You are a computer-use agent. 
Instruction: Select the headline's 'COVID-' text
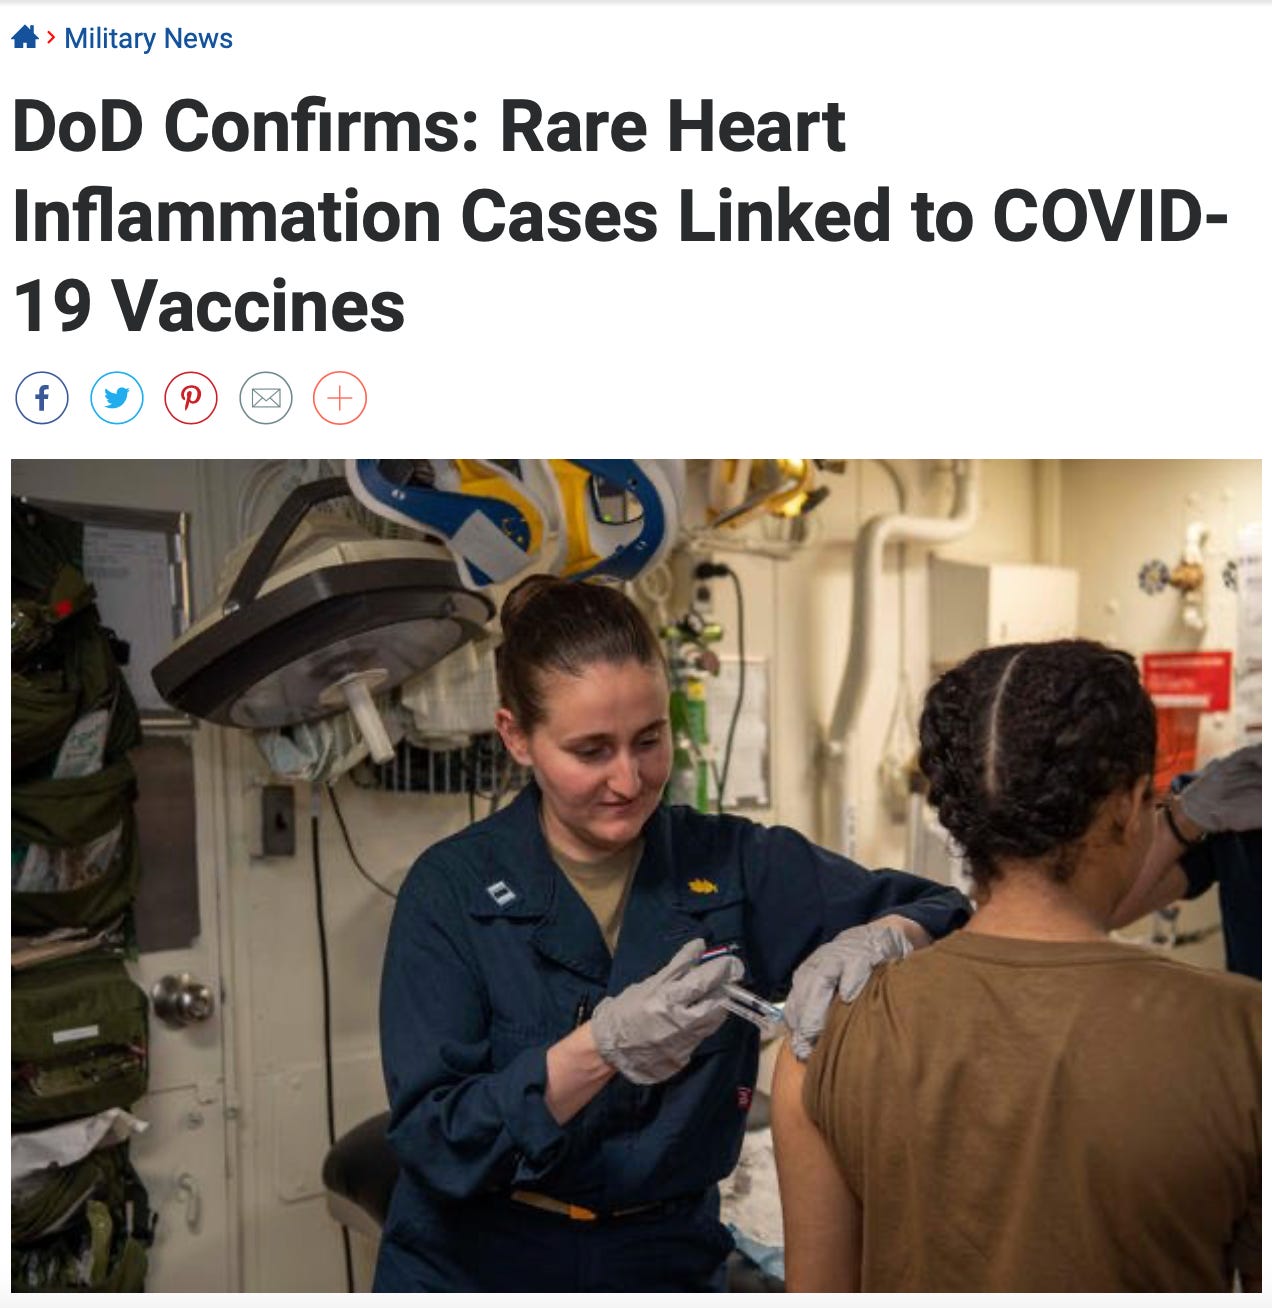click(x=1111, y=216)
